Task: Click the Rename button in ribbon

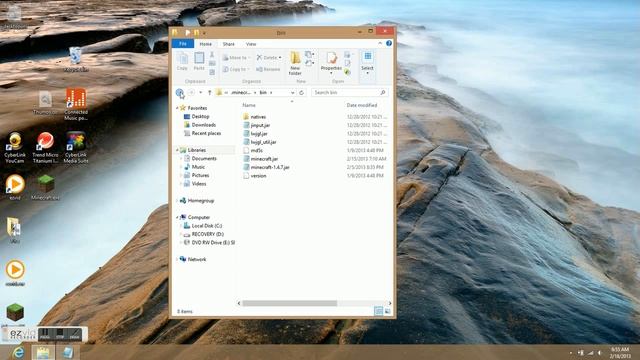Action: [x=268, y=69]
